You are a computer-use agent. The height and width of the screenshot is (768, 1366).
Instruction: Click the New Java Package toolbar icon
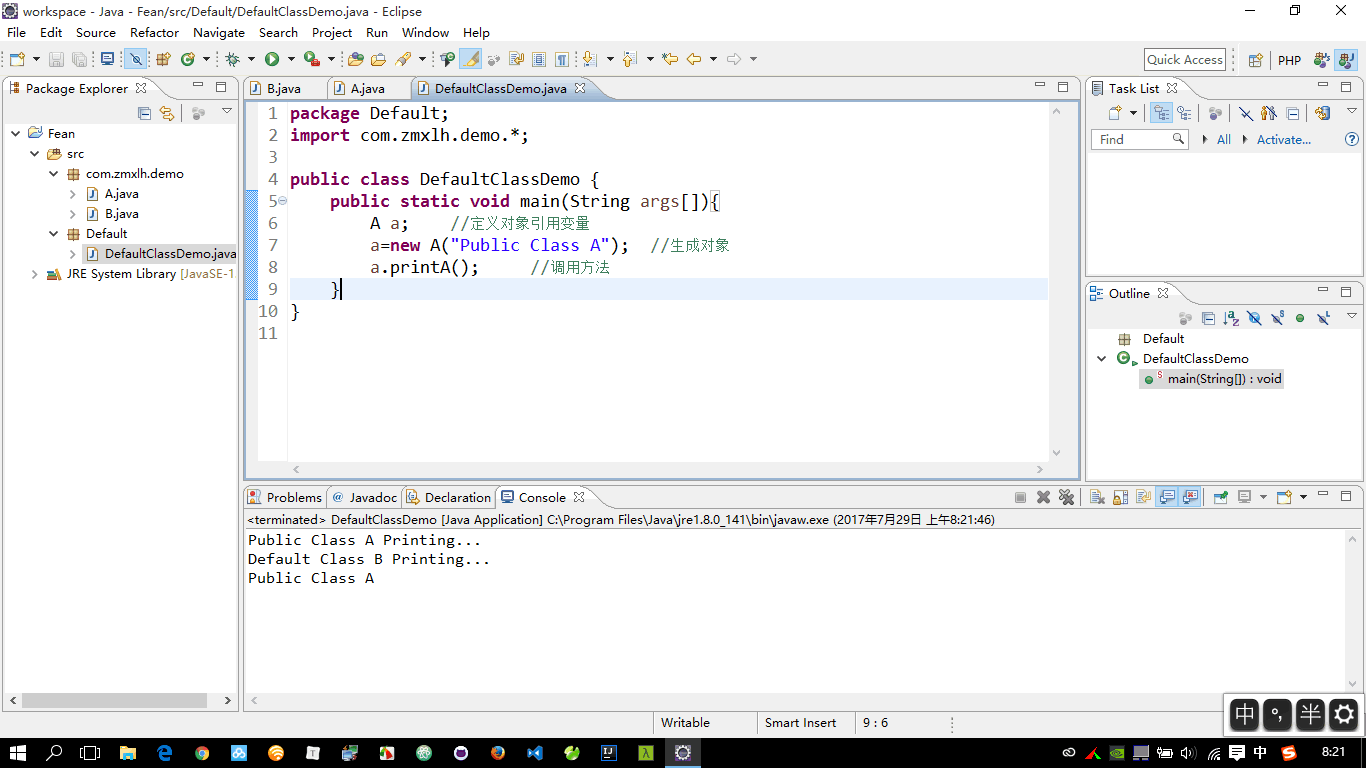click(163, 59)
